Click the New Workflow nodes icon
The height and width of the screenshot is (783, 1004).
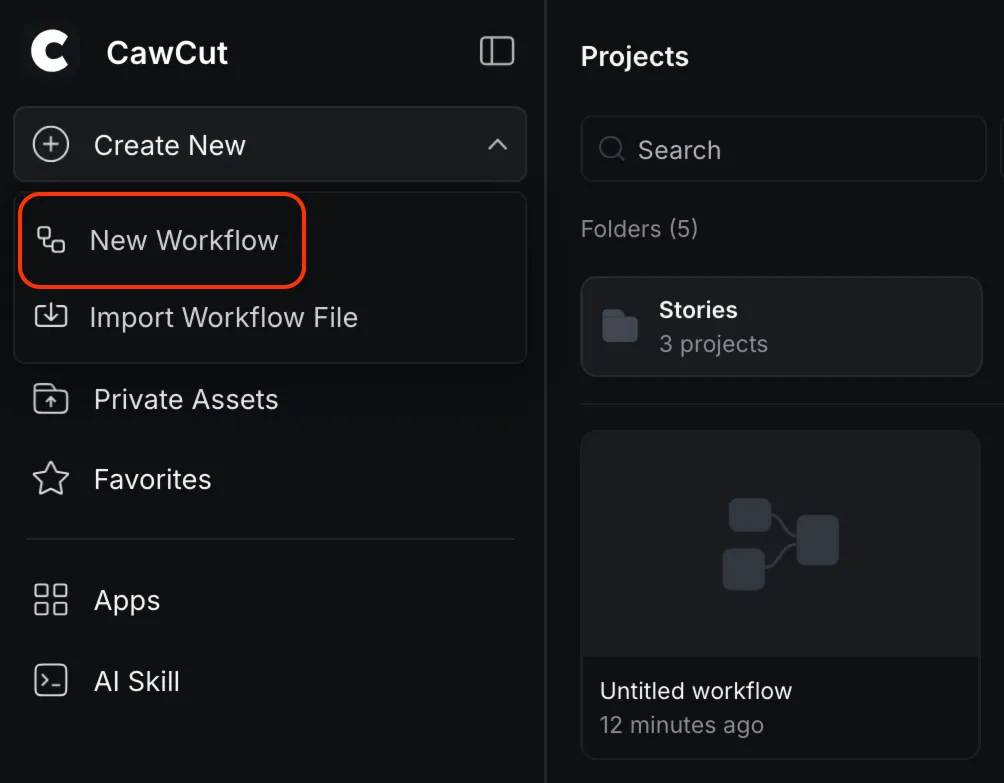point(51,240)
